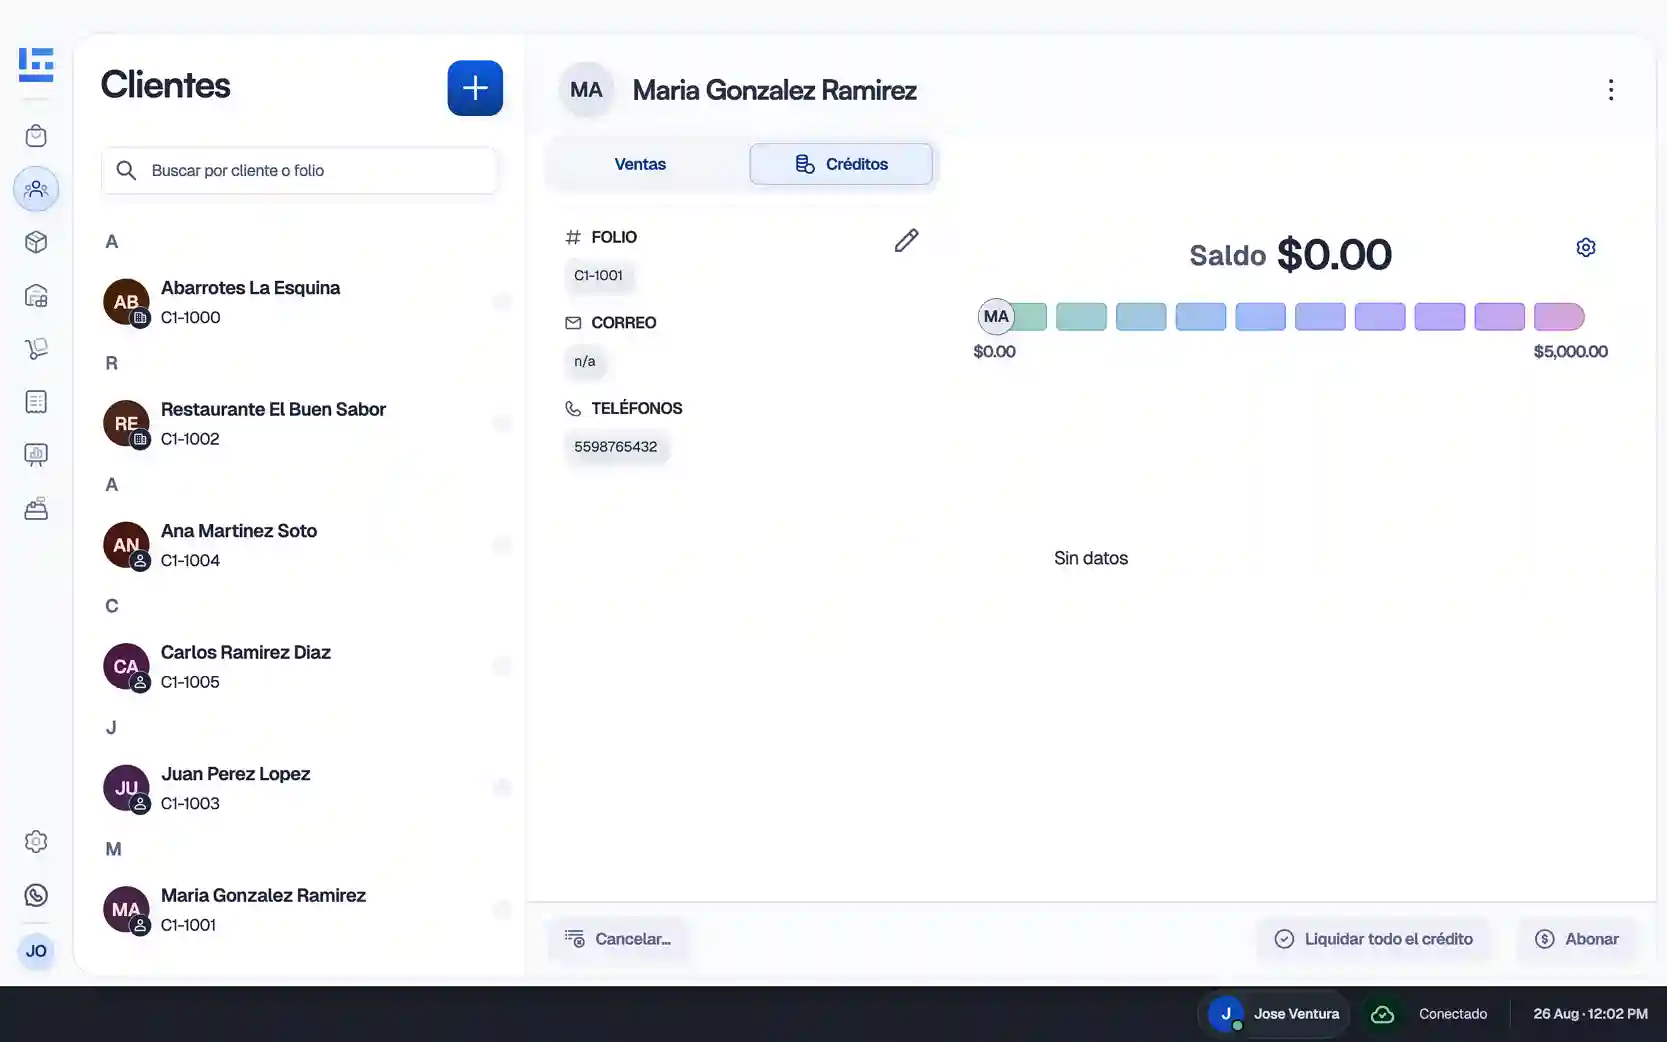
Task: Select the Créditos tab
Action: point(841,164)
